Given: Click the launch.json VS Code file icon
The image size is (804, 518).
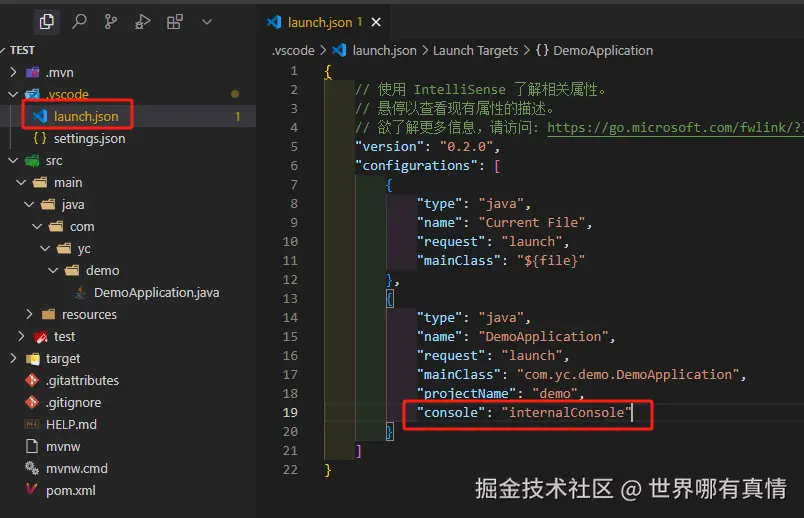Looking at the screenshot, I should pyautogui.click(x=40, y=116).
